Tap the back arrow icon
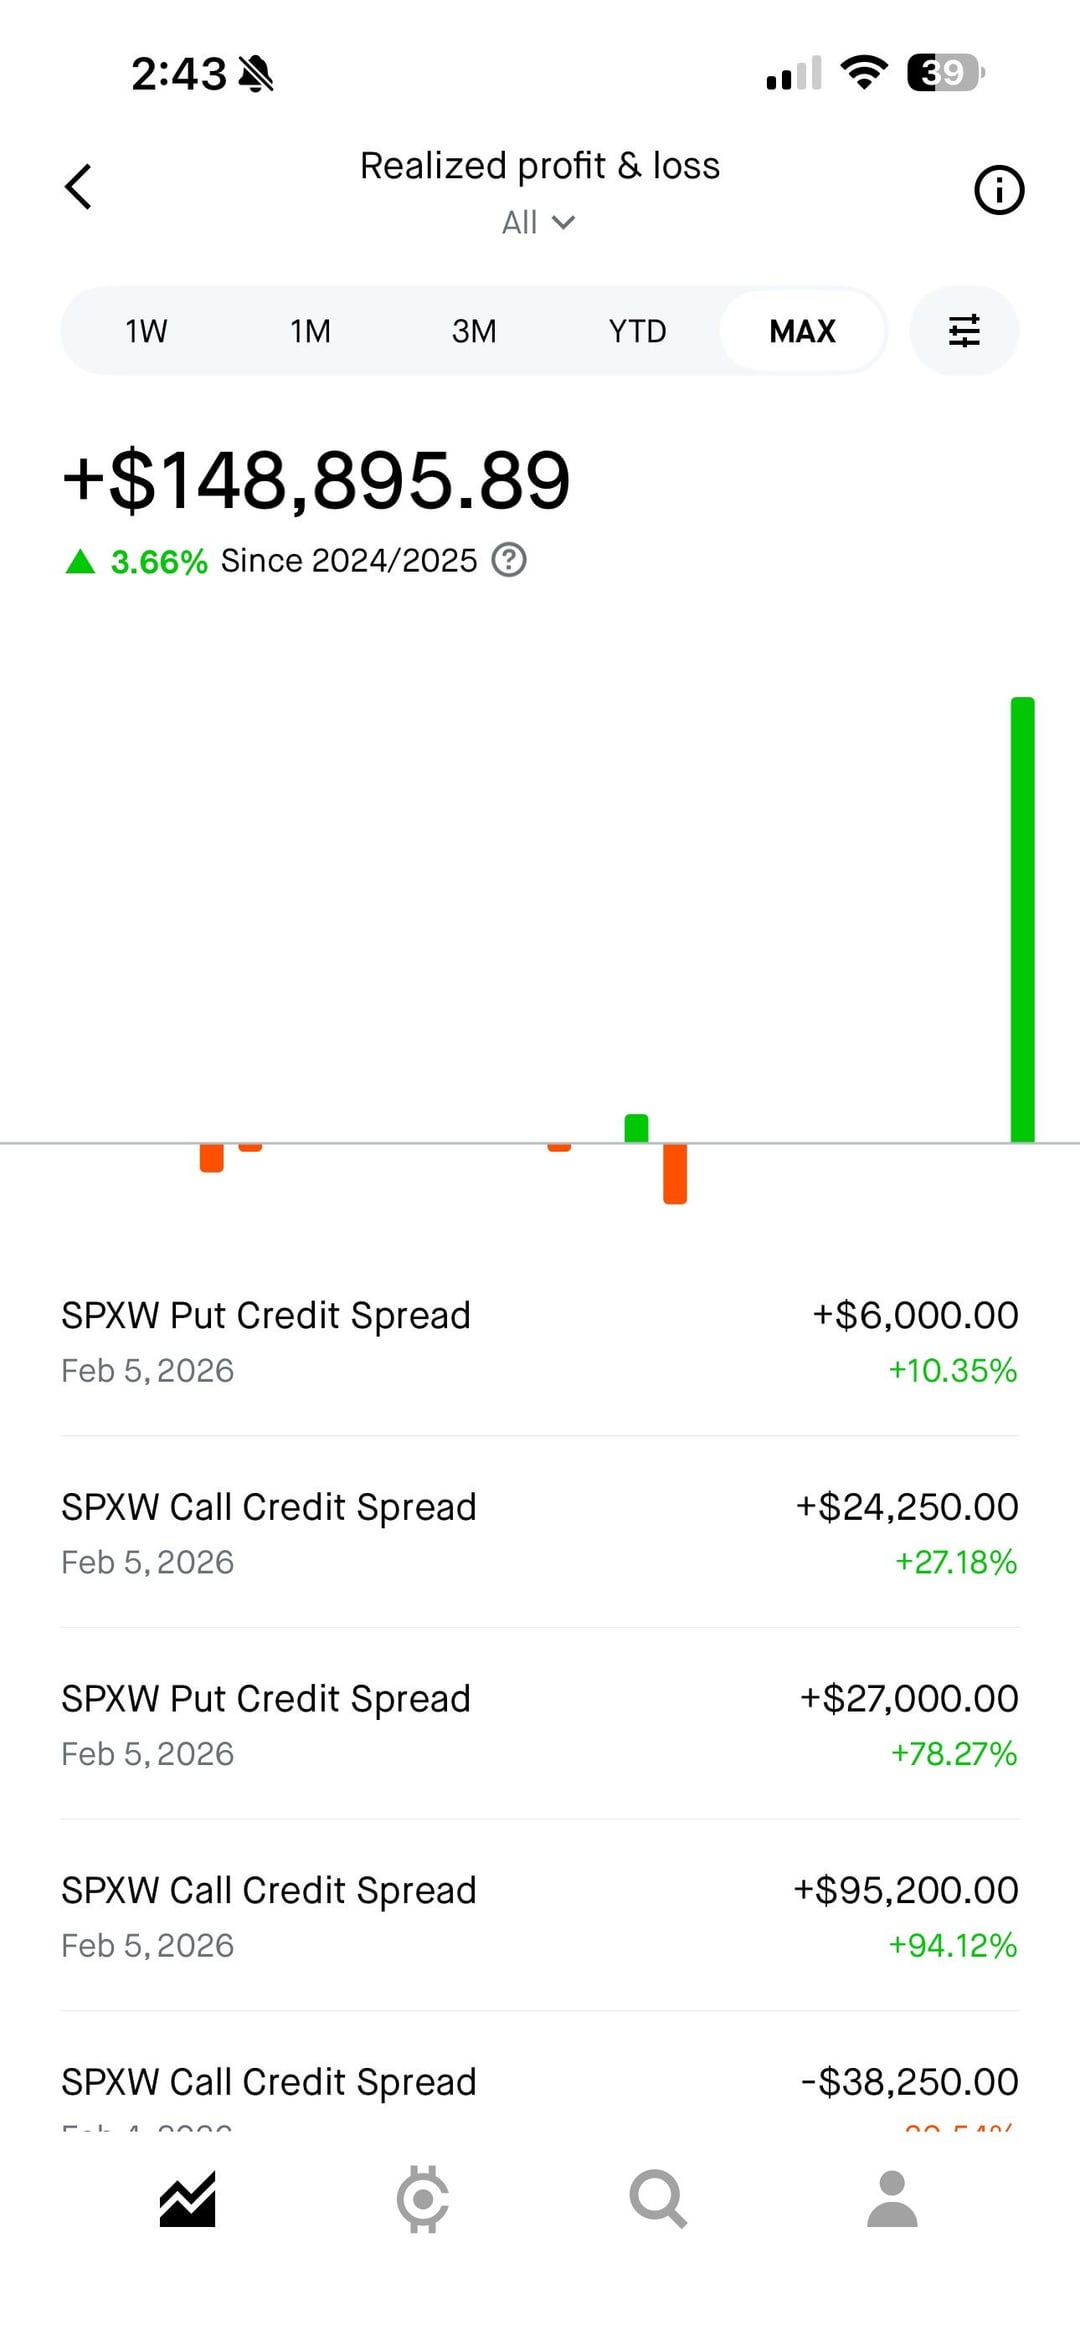1080x2340 pixels. tap(78, 187)
